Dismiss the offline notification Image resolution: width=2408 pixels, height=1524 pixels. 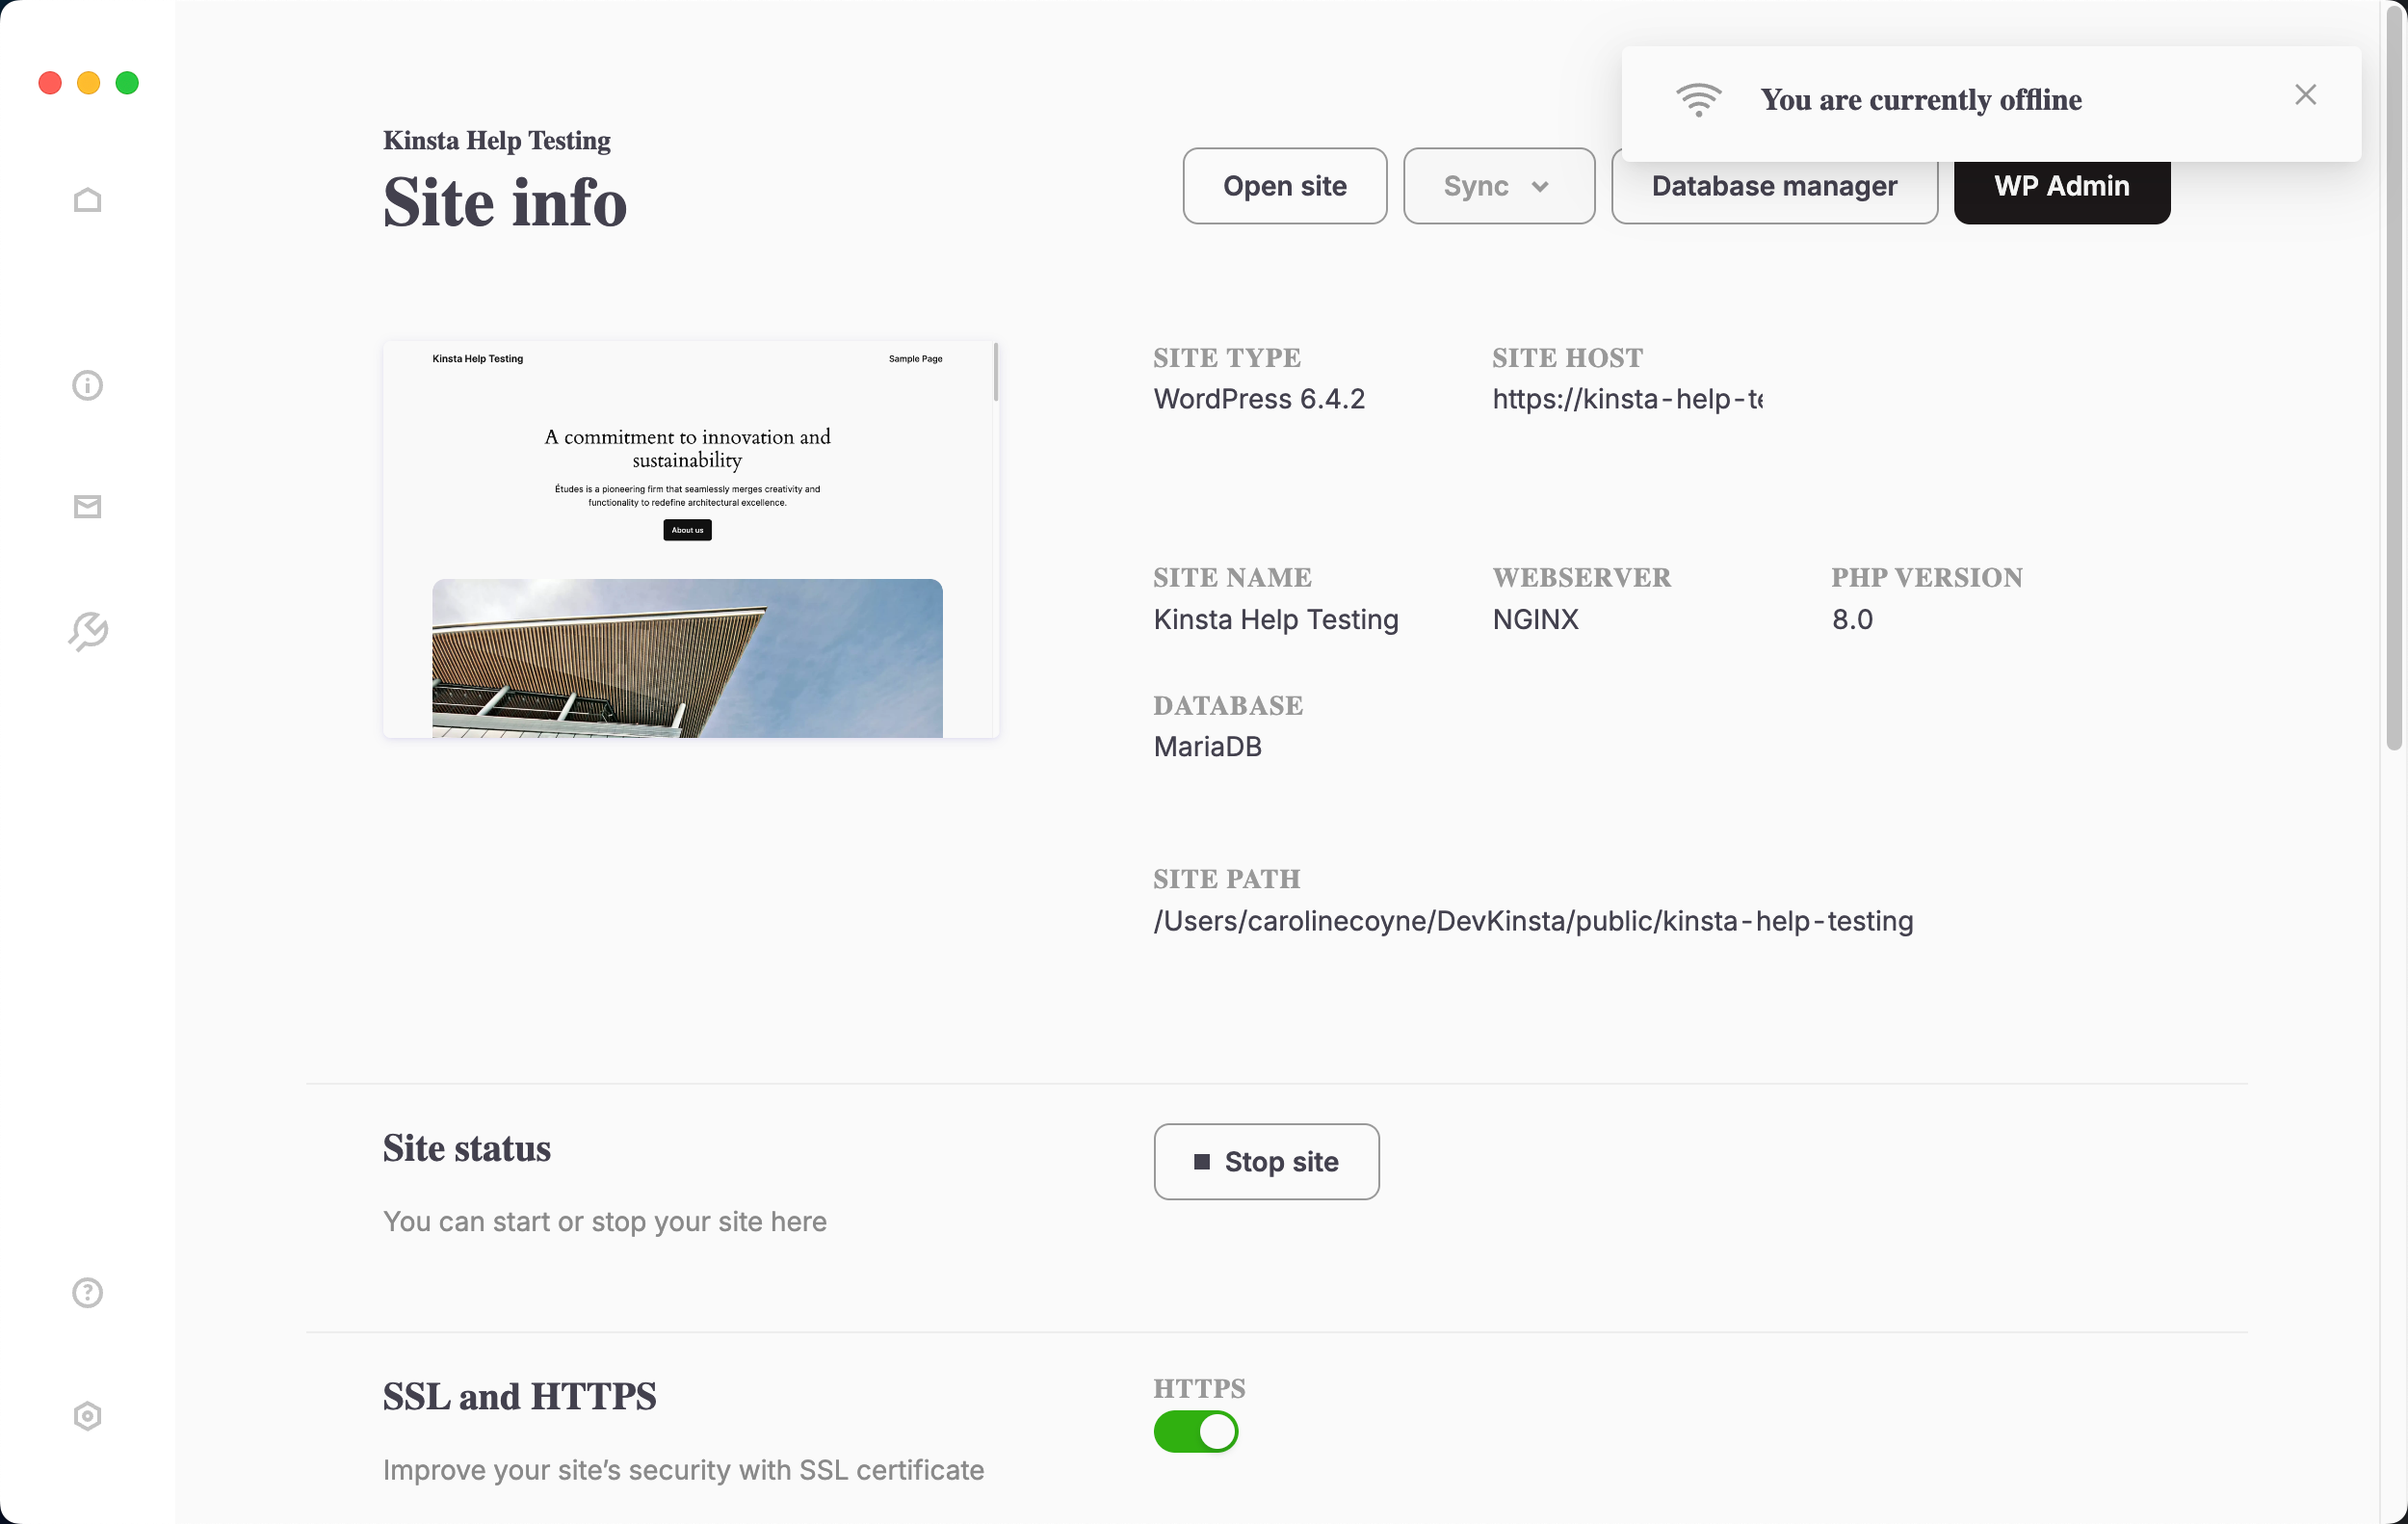[2306, 94]
